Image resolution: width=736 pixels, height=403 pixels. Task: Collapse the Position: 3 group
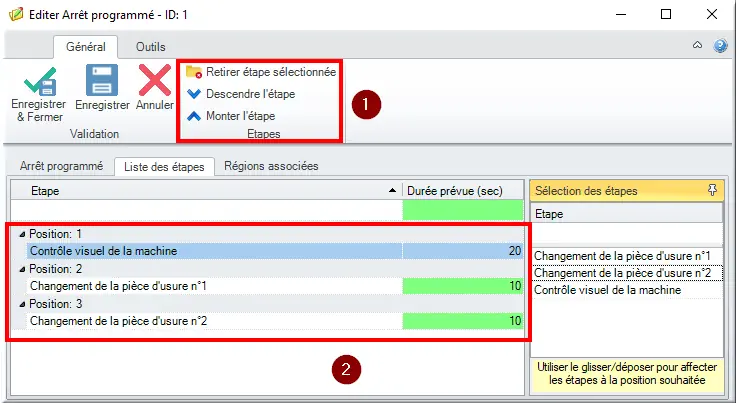point(22,304)
